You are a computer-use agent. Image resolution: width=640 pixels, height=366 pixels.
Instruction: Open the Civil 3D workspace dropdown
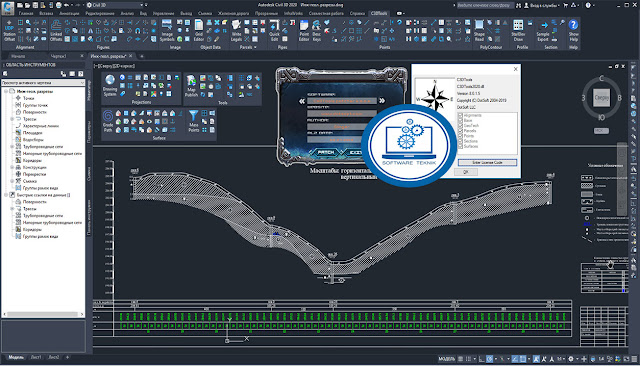(116, 5)
